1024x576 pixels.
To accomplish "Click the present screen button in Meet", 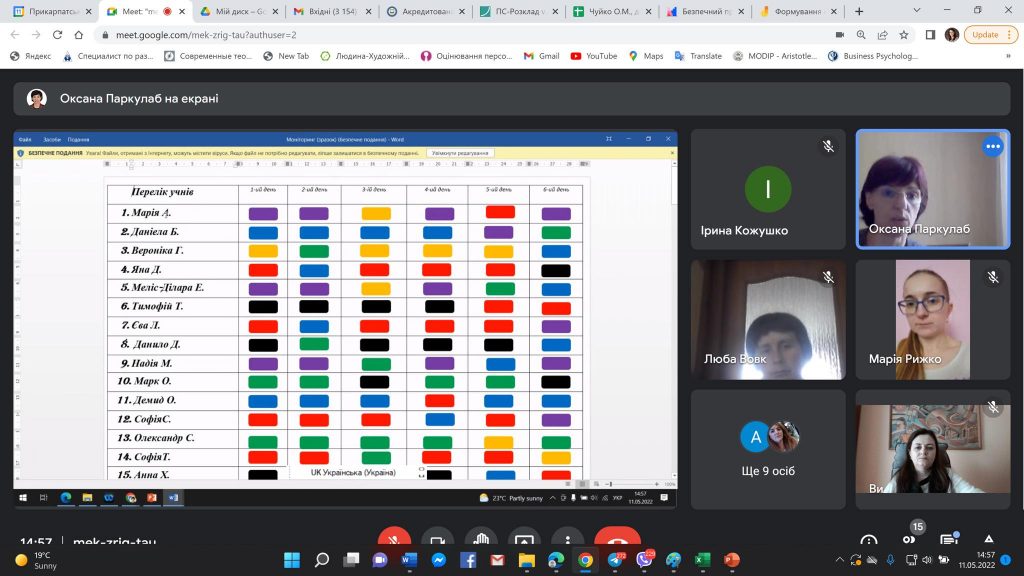I will (x=523, y=540).
